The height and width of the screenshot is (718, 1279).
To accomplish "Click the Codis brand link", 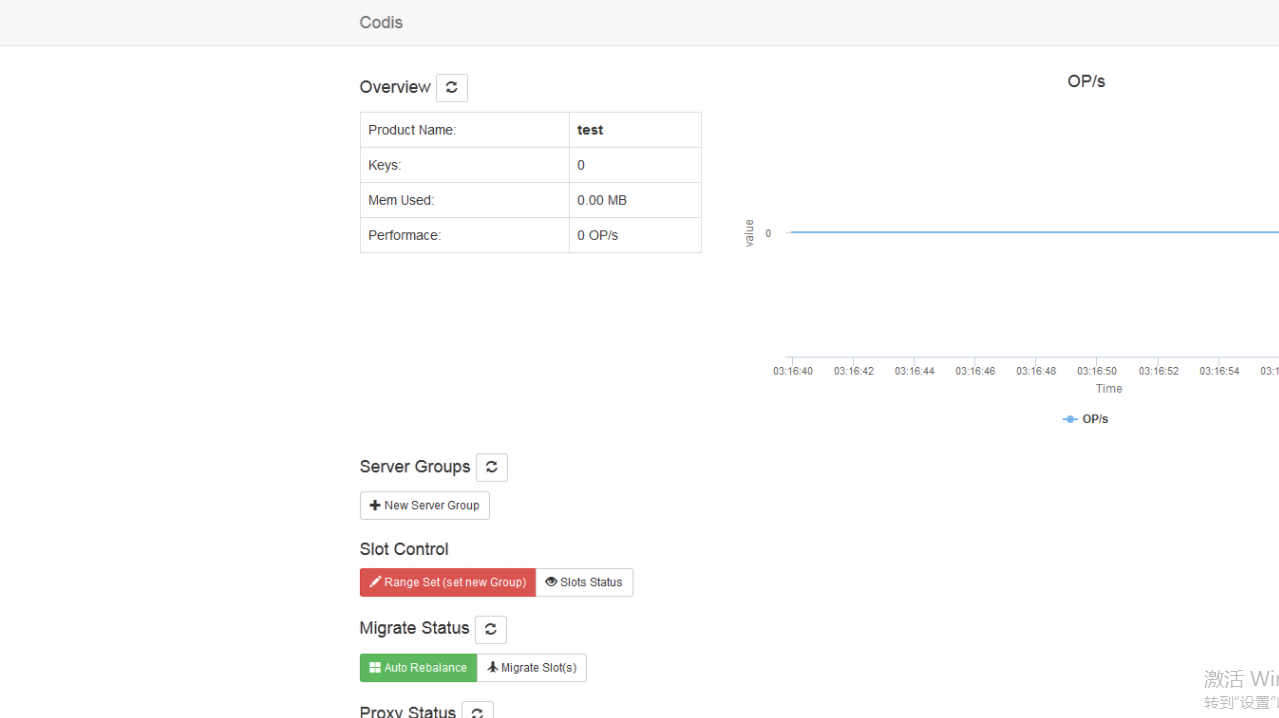I will click(x=381, y=22).
